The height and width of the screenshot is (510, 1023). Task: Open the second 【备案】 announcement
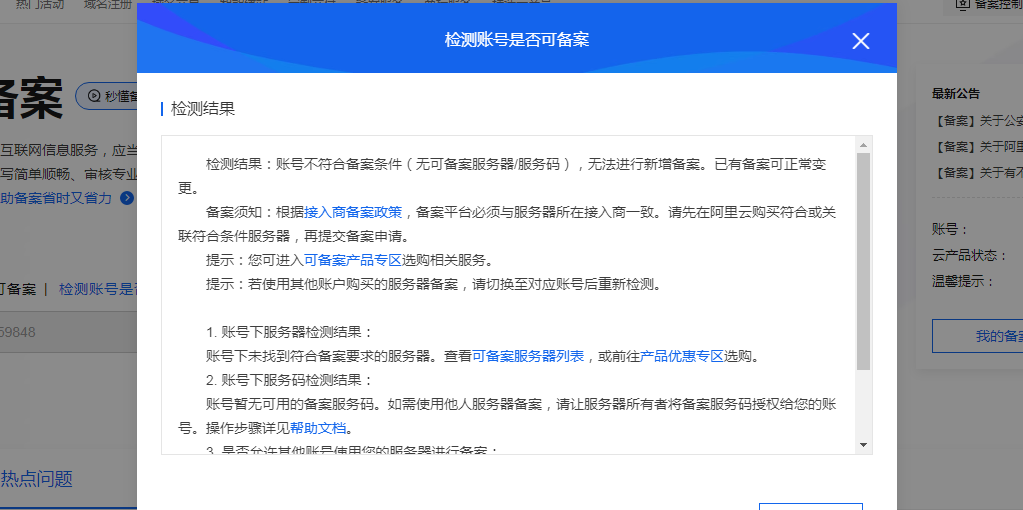pyautogui.click(x=977, y=147)
